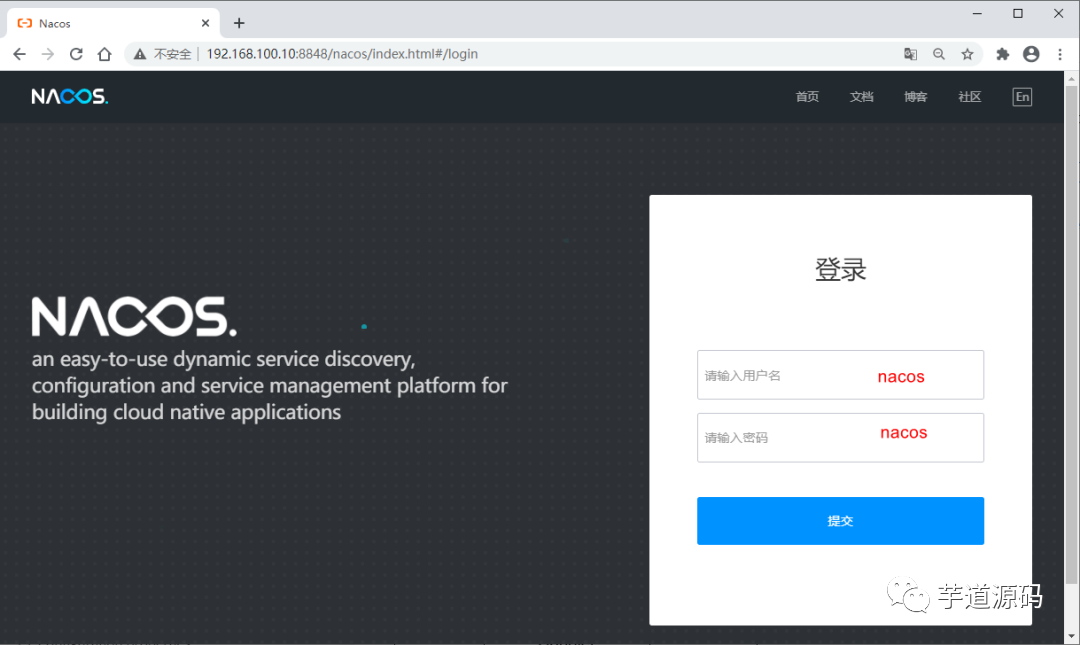
Task: Click the not-secure warning triangle icon
Action: click(x=140, y=54)
